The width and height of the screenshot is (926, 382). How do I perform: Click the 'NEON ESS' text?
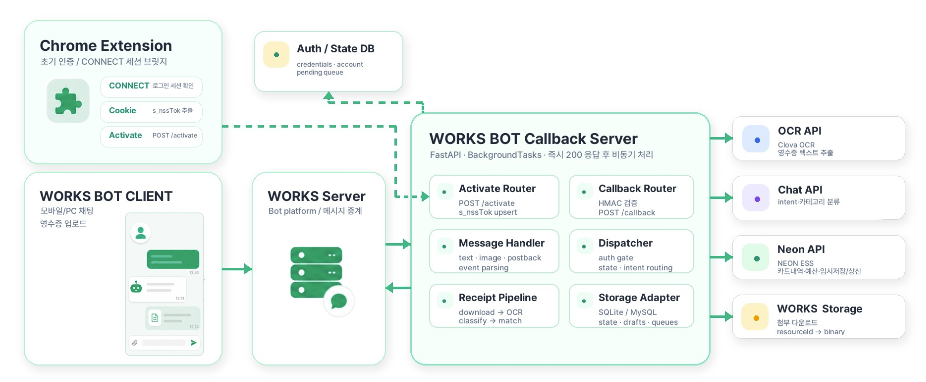pyautogui.click(x=795, y=263)
